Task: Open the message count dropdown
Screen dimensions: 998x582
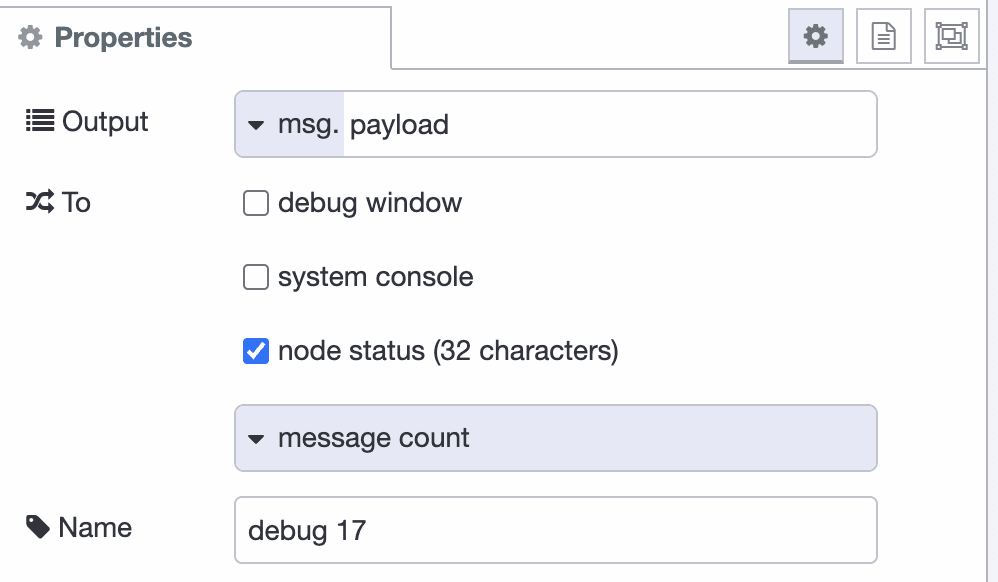Action: [555, 438]
